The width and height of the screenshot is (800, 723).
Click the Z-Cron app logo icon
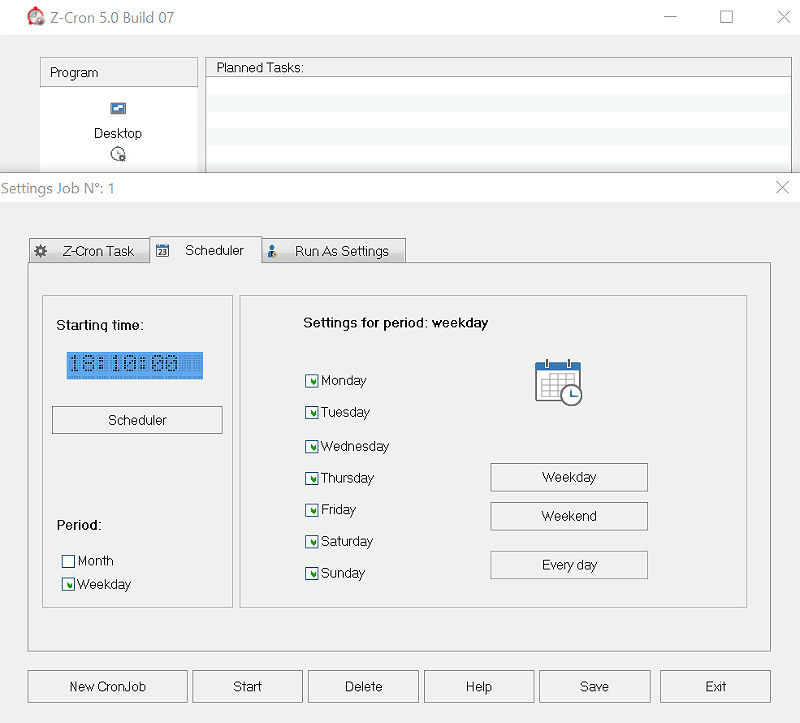[35, 16]
